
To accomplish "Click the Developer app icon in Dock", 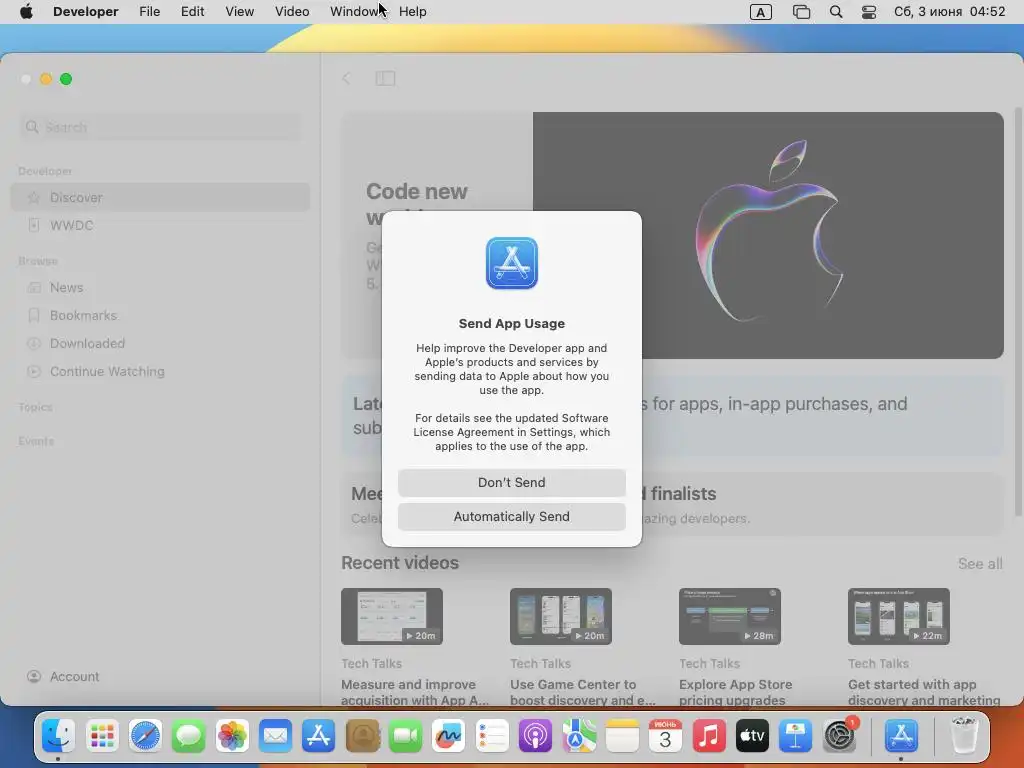I will click(x=901, y=736).
